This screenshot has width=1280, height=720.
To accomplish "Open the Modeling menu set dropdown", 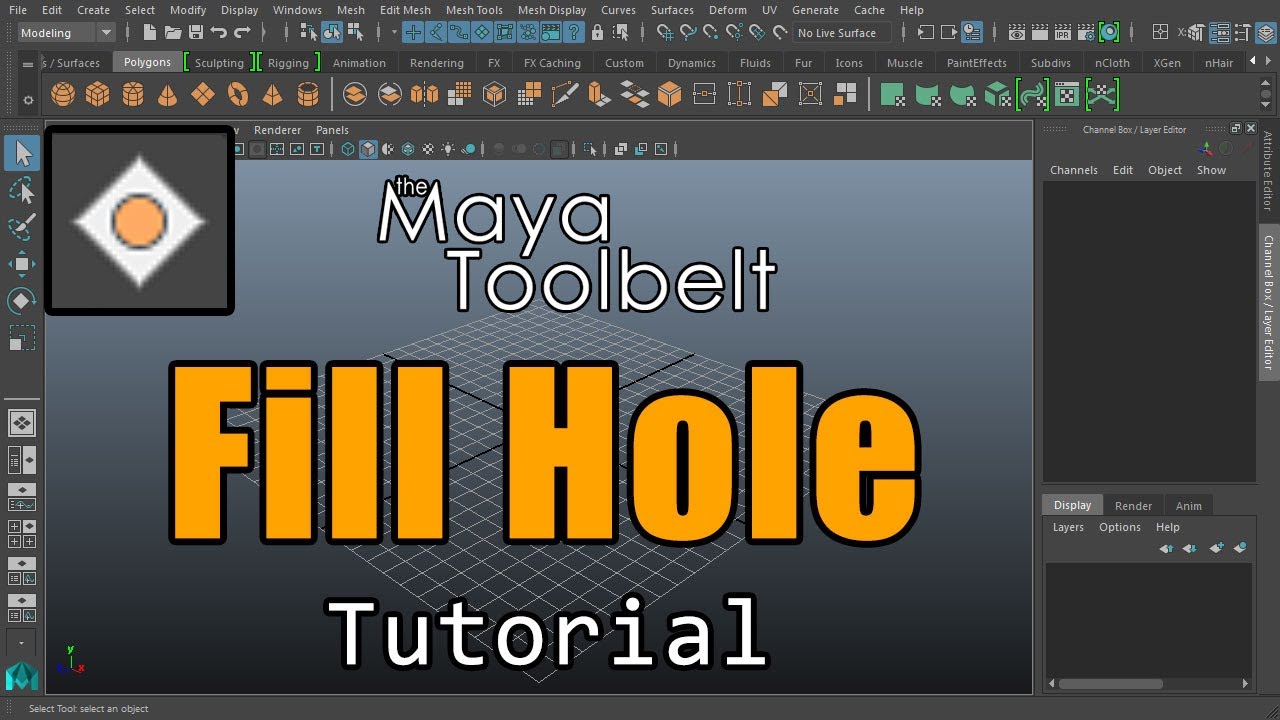I will [x=67, y=33].
